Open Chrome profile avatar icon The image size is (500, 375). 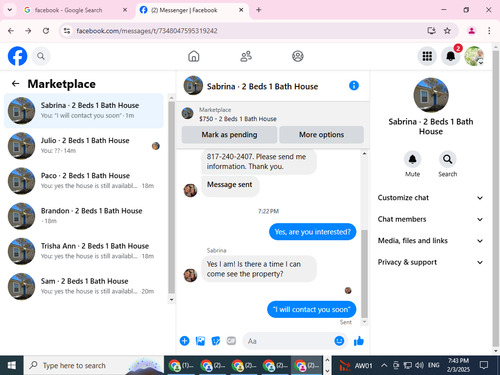click(471, 31)
